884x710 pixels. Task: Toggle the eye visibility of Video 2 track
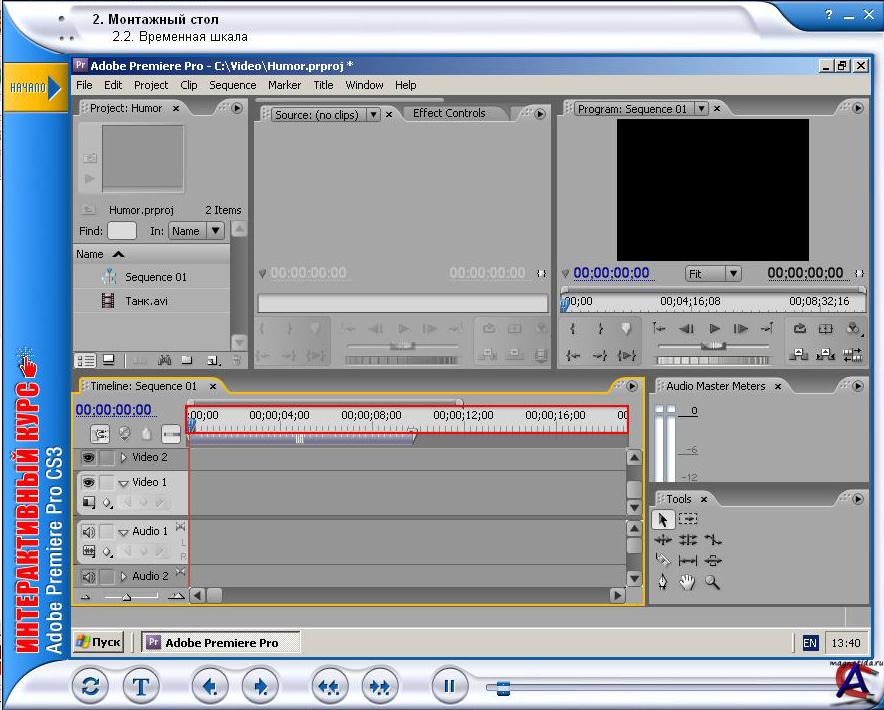pos(88,457)
